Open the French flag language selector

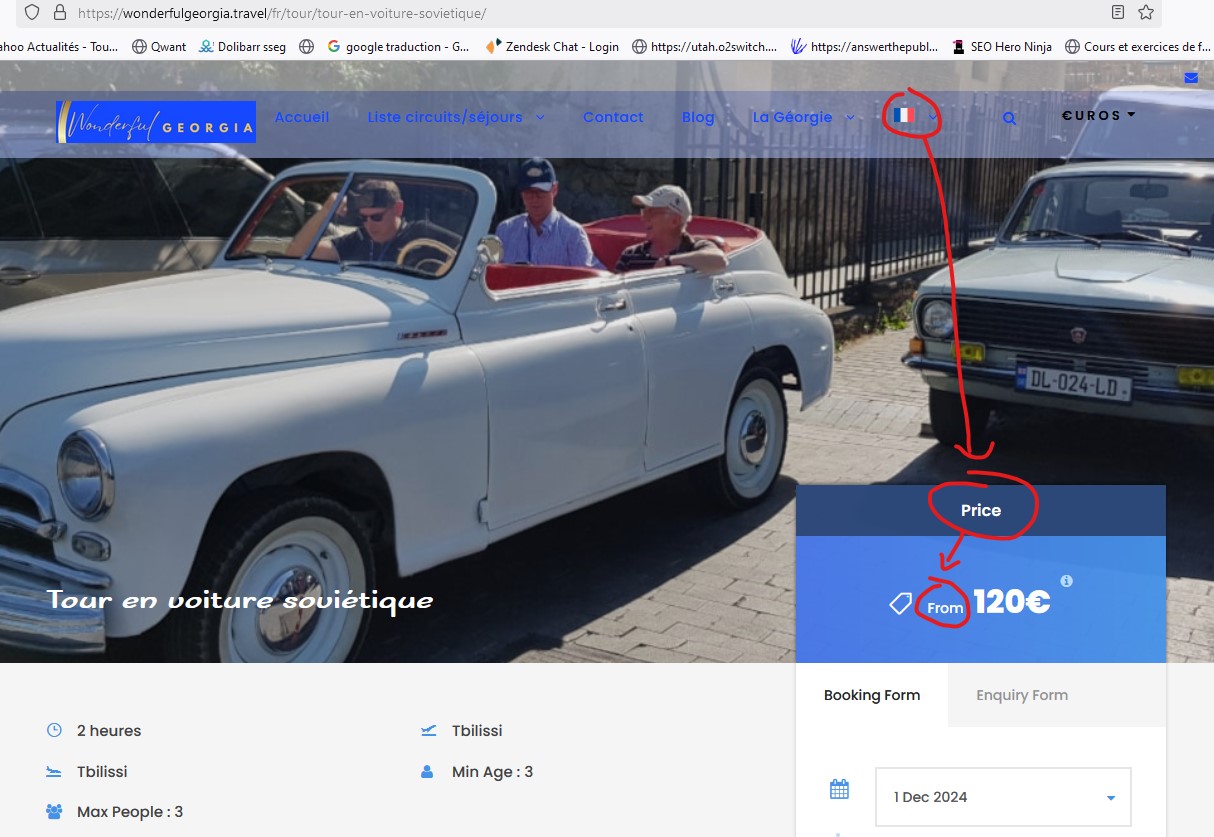coord(915,116)
